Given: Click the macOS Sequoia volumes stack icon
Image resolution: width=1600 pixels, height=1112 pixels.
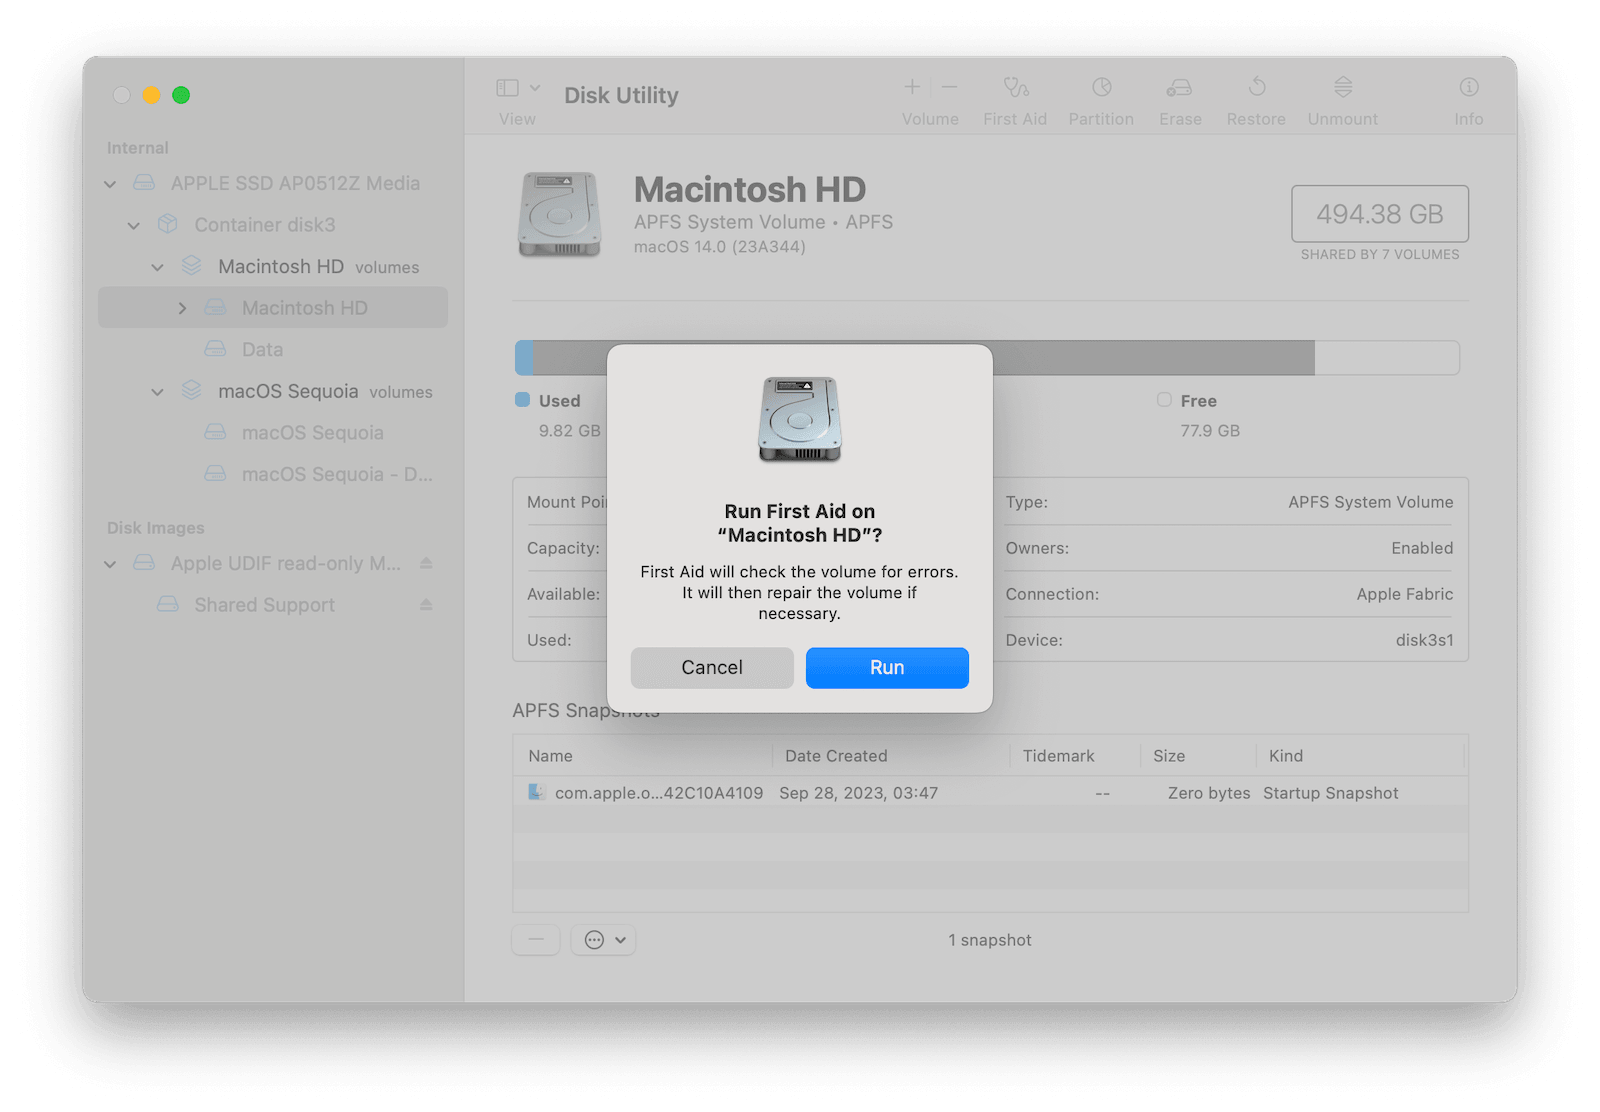Looking at the screenshot, I should (192, 390).
